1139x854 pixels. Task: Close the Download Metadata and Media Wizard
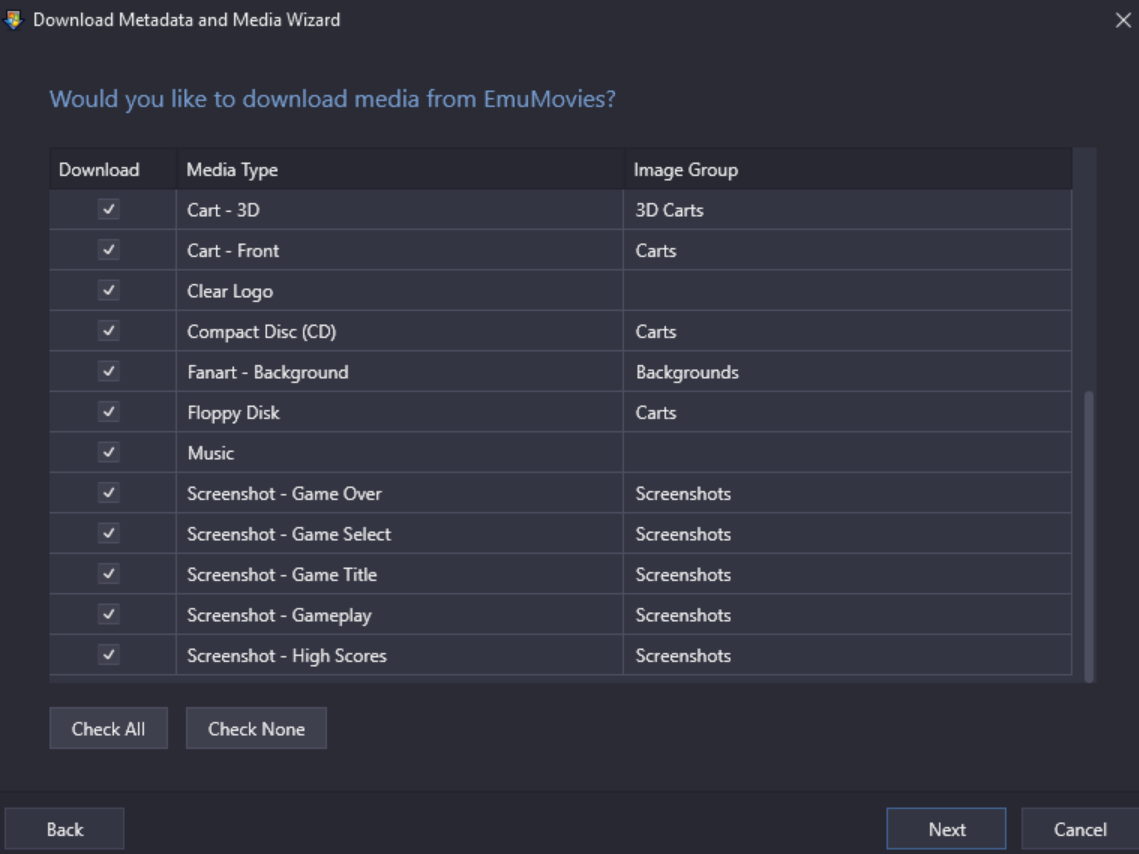(1122, 20)
